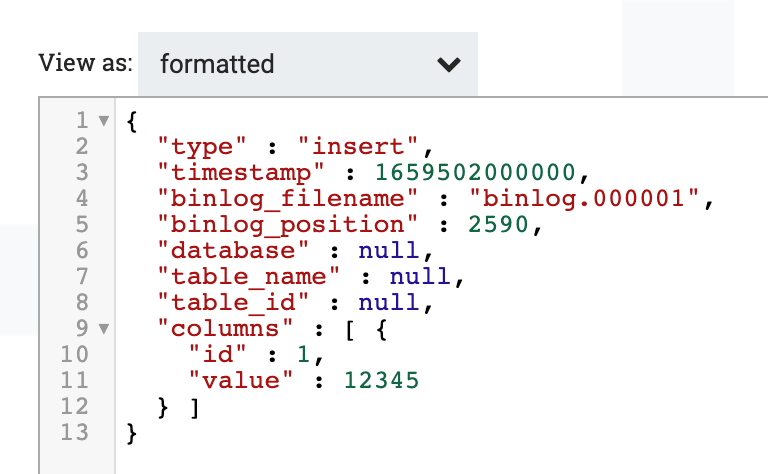Click the null value of "database"
Image resolution: width=768 pixels, height=474 pixels.
389,250
